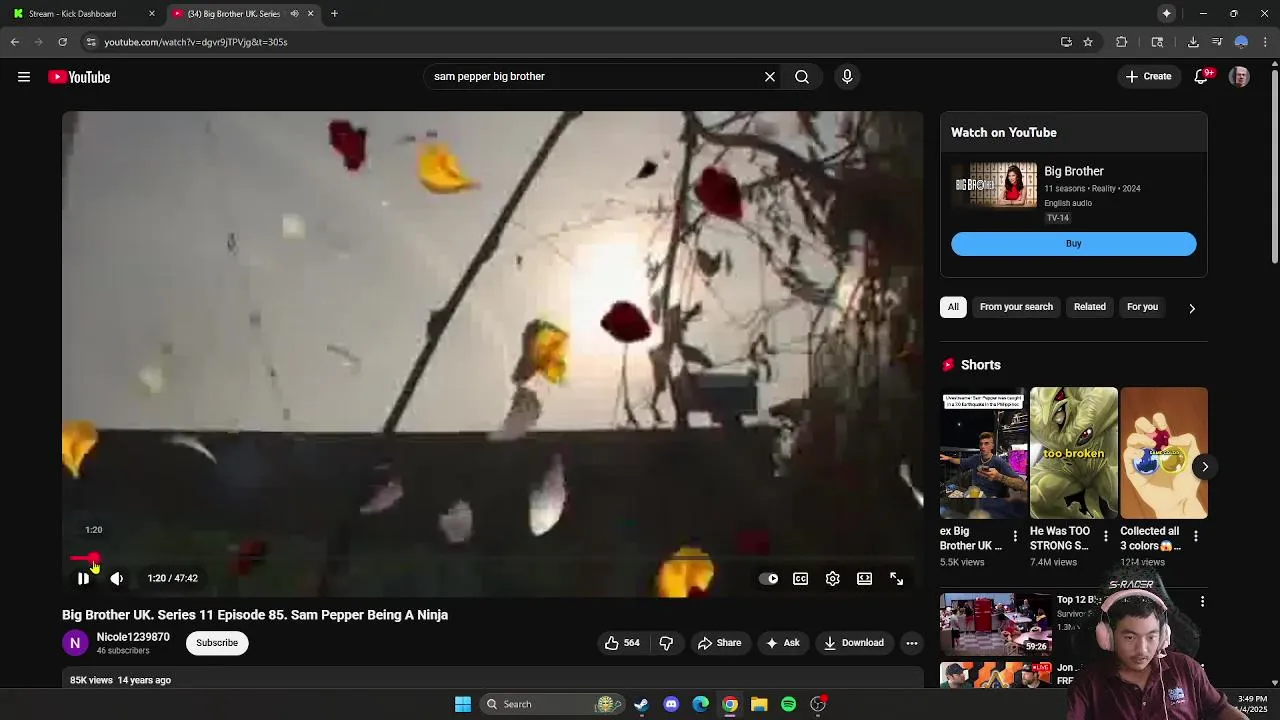Viewport: 1280px width, 720px height.
Task: Select From your search chip
Action: coord(1016,307)
